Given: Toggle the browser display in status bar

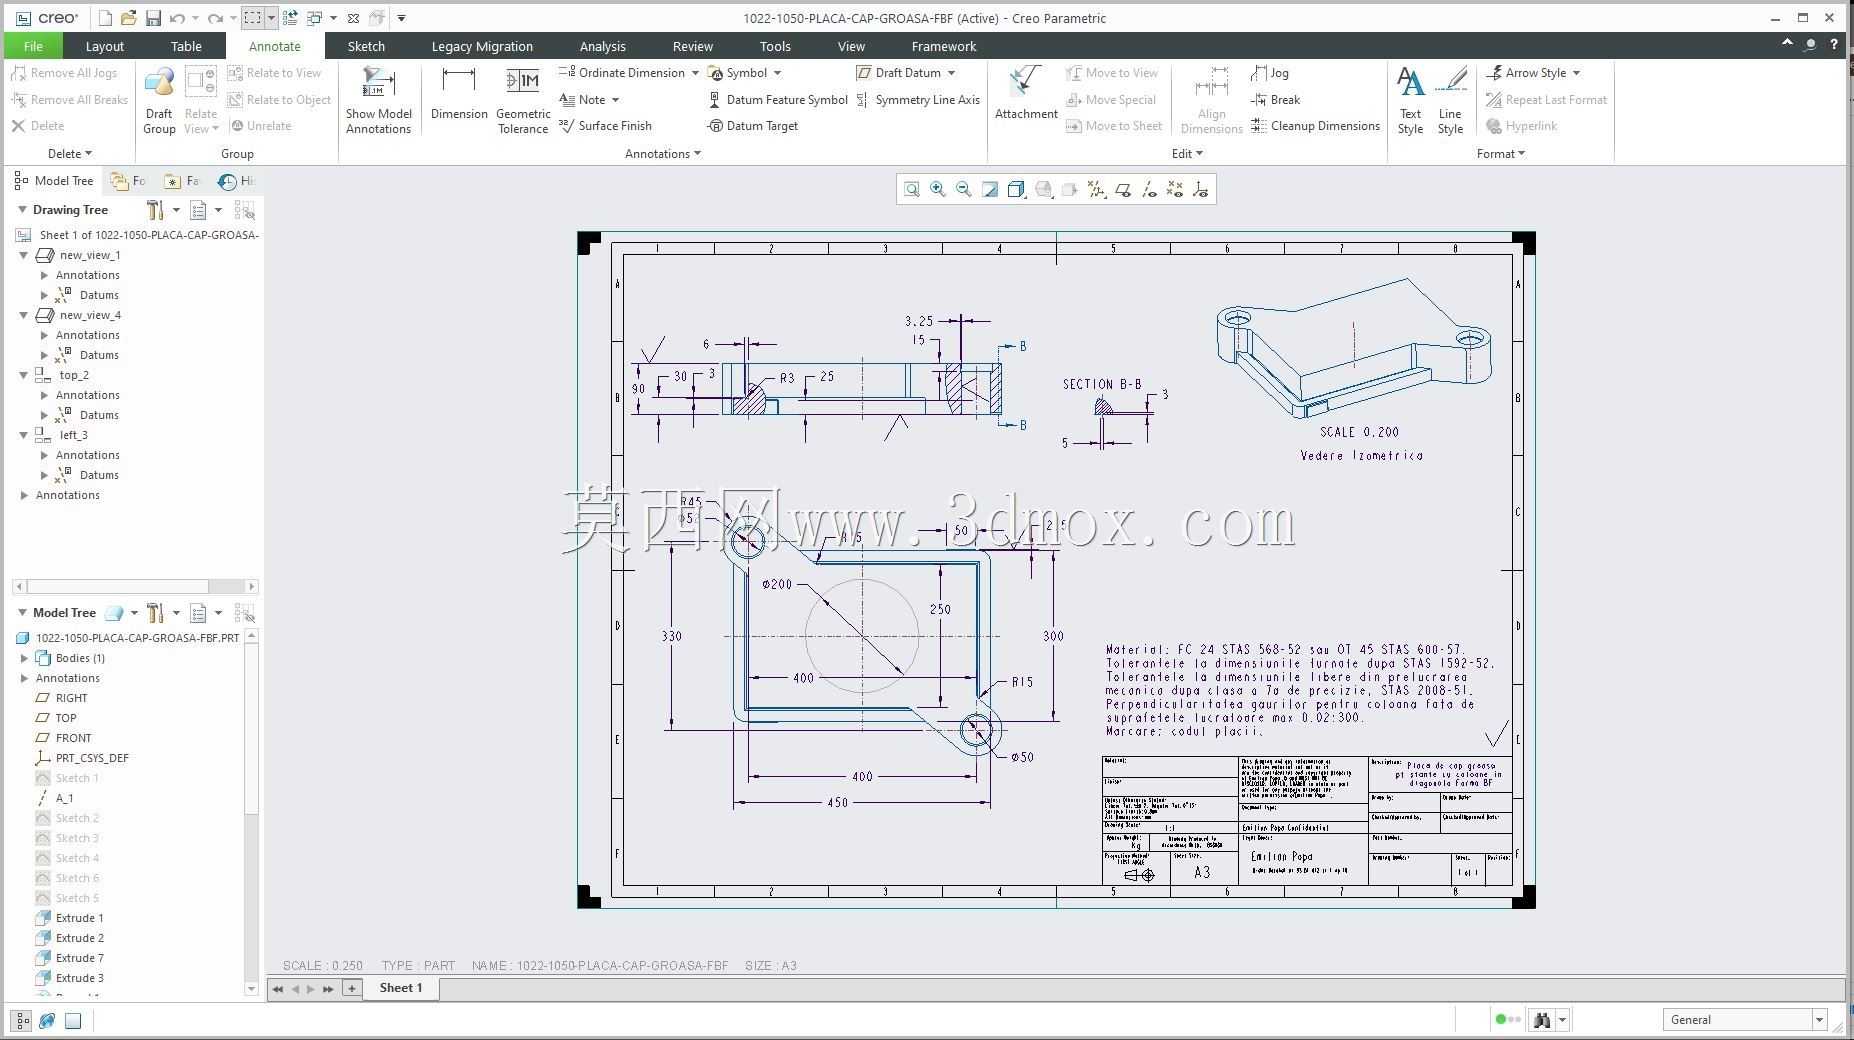Looking at the screenshot, I should [x=47, y=1020].
